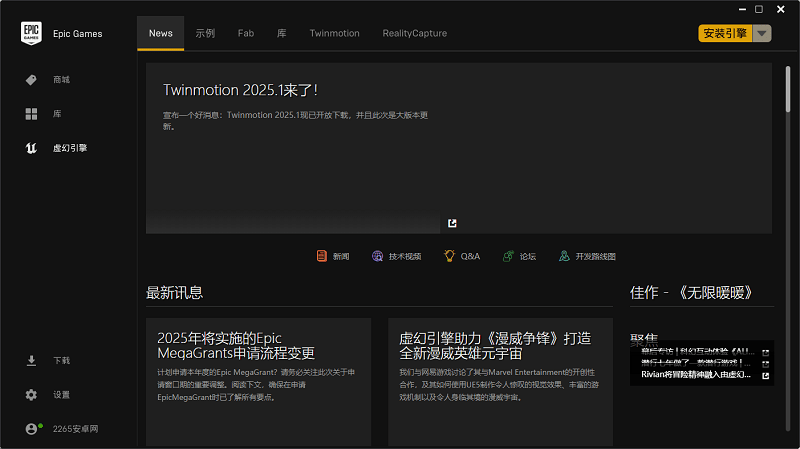
Task: Open the 技术视频 tech videos icon
Action: (x=377, y=256)
